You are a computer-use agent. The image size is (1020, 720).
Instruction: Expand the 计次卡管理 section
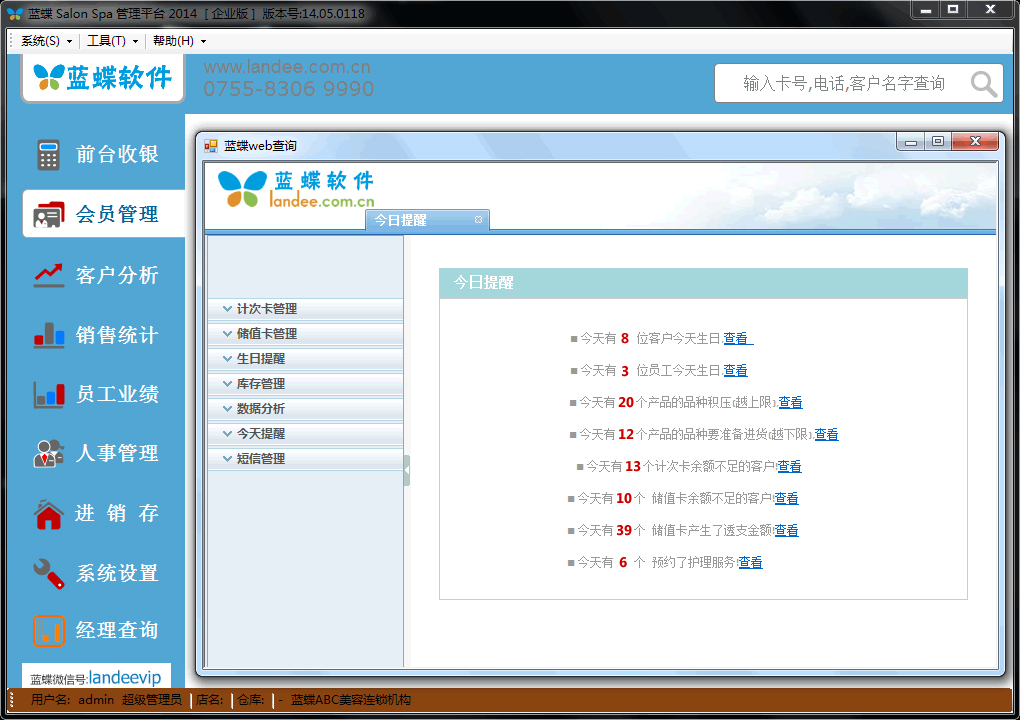tap(305, 309)
